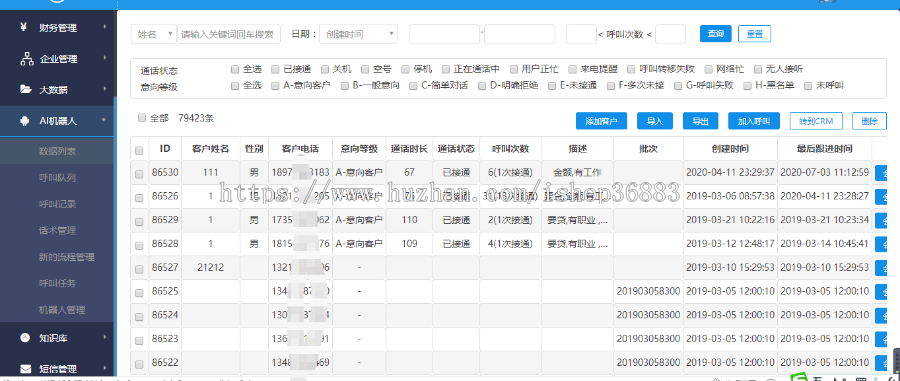Focus the keyword search input field
This screenshot has width=900, height=381.
(x=229, y=34)
